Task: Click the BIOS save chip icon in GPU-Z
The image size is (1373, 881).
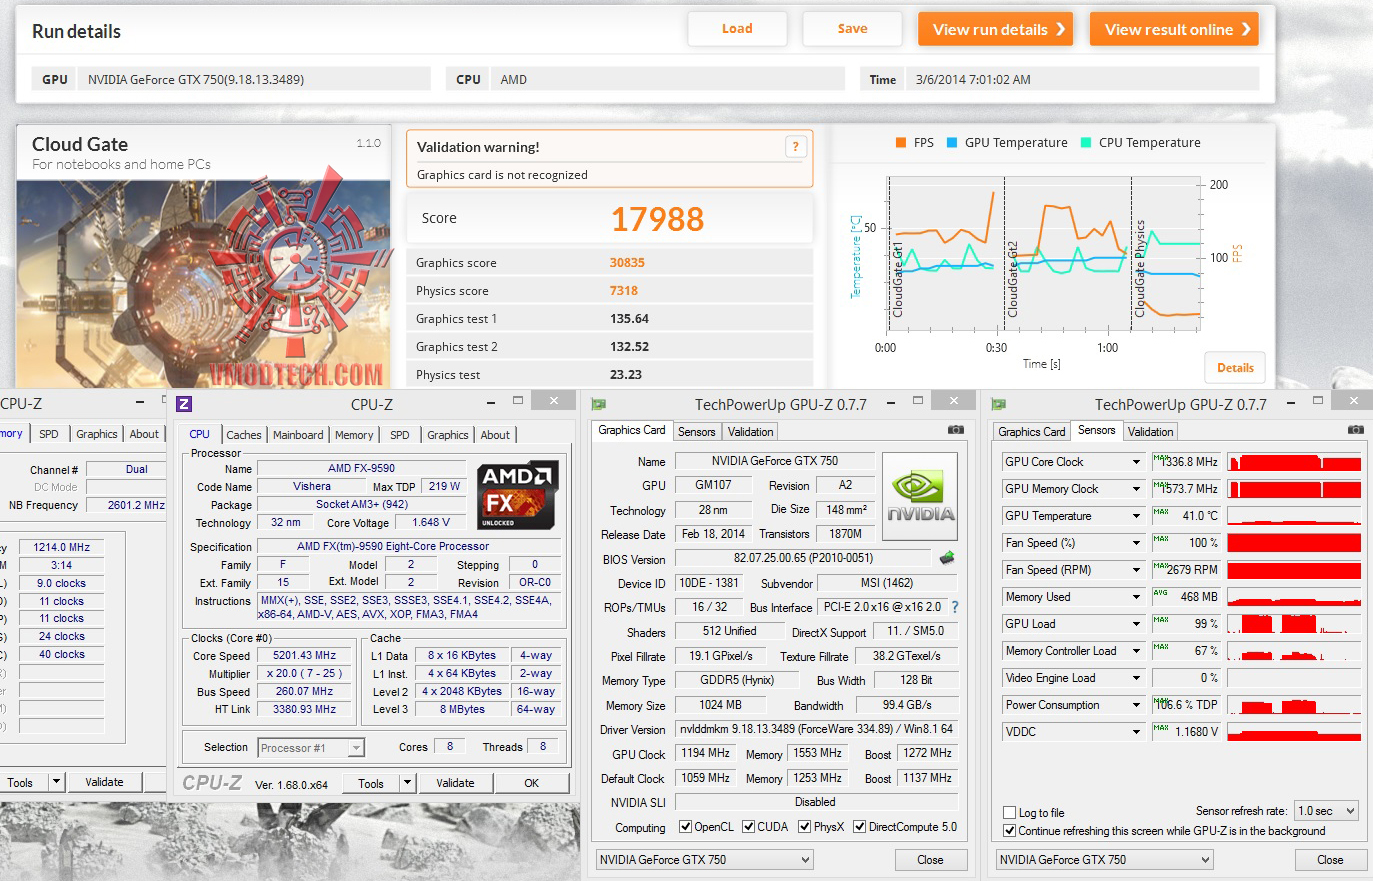Action: coord(947,558)
